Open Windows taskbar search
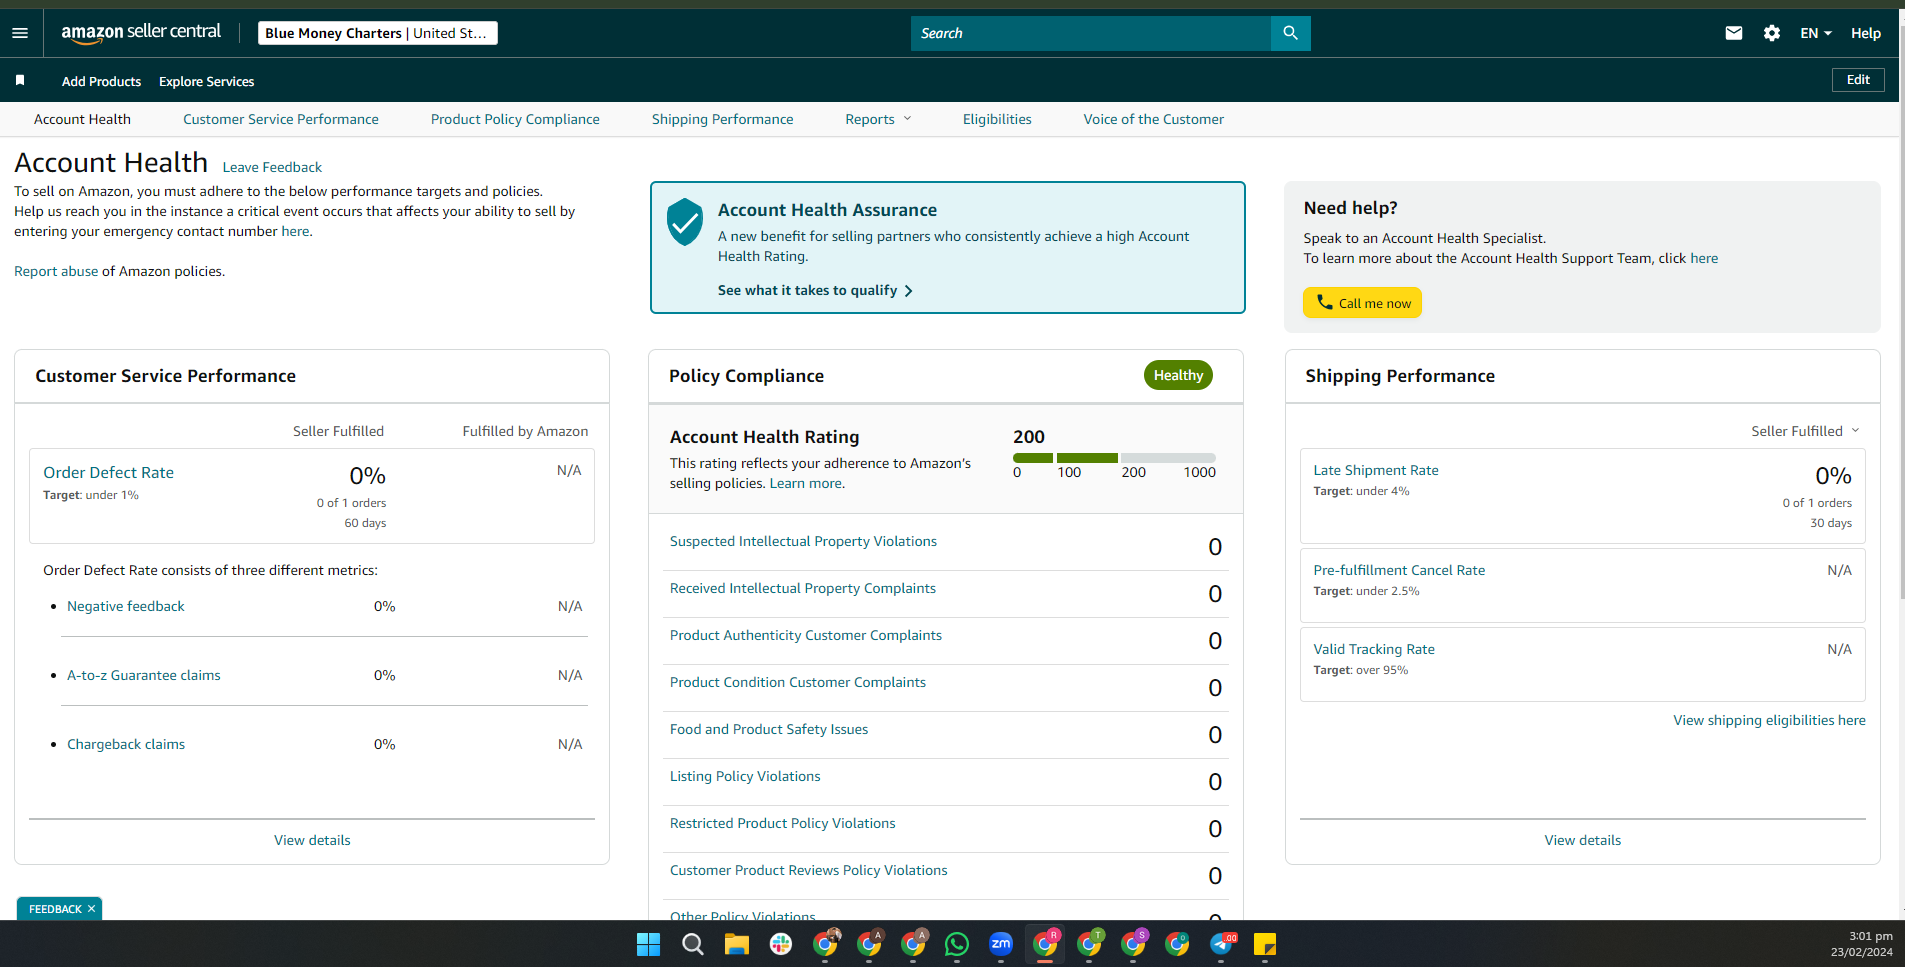The height and width of the screenshot is (967, 1905). (693, 944)
